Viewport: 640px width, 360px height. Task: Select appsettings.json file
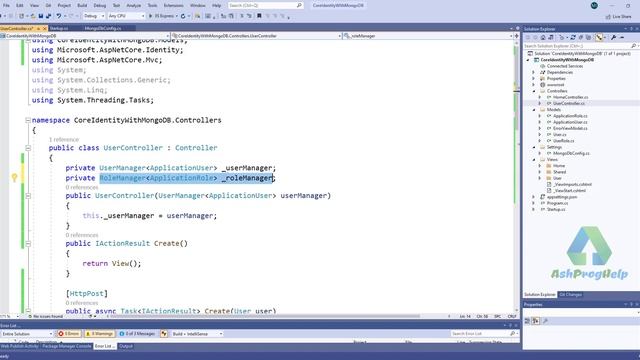tap(562, 197)
